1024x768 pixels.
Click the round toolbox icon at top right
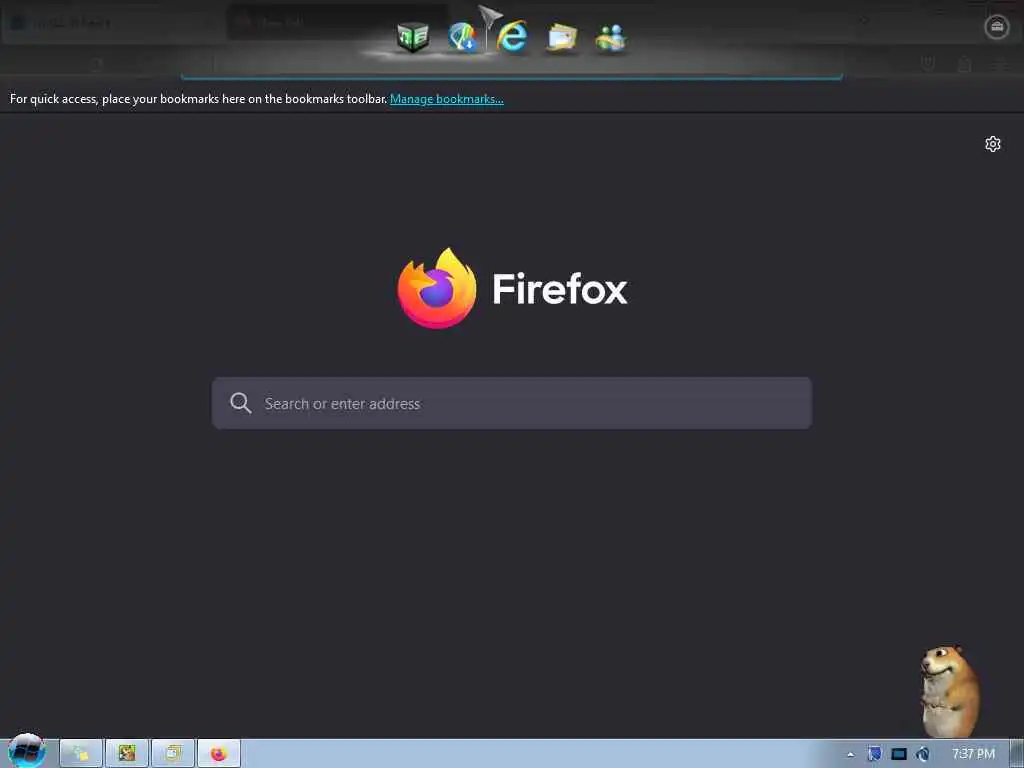coord(997,26)
